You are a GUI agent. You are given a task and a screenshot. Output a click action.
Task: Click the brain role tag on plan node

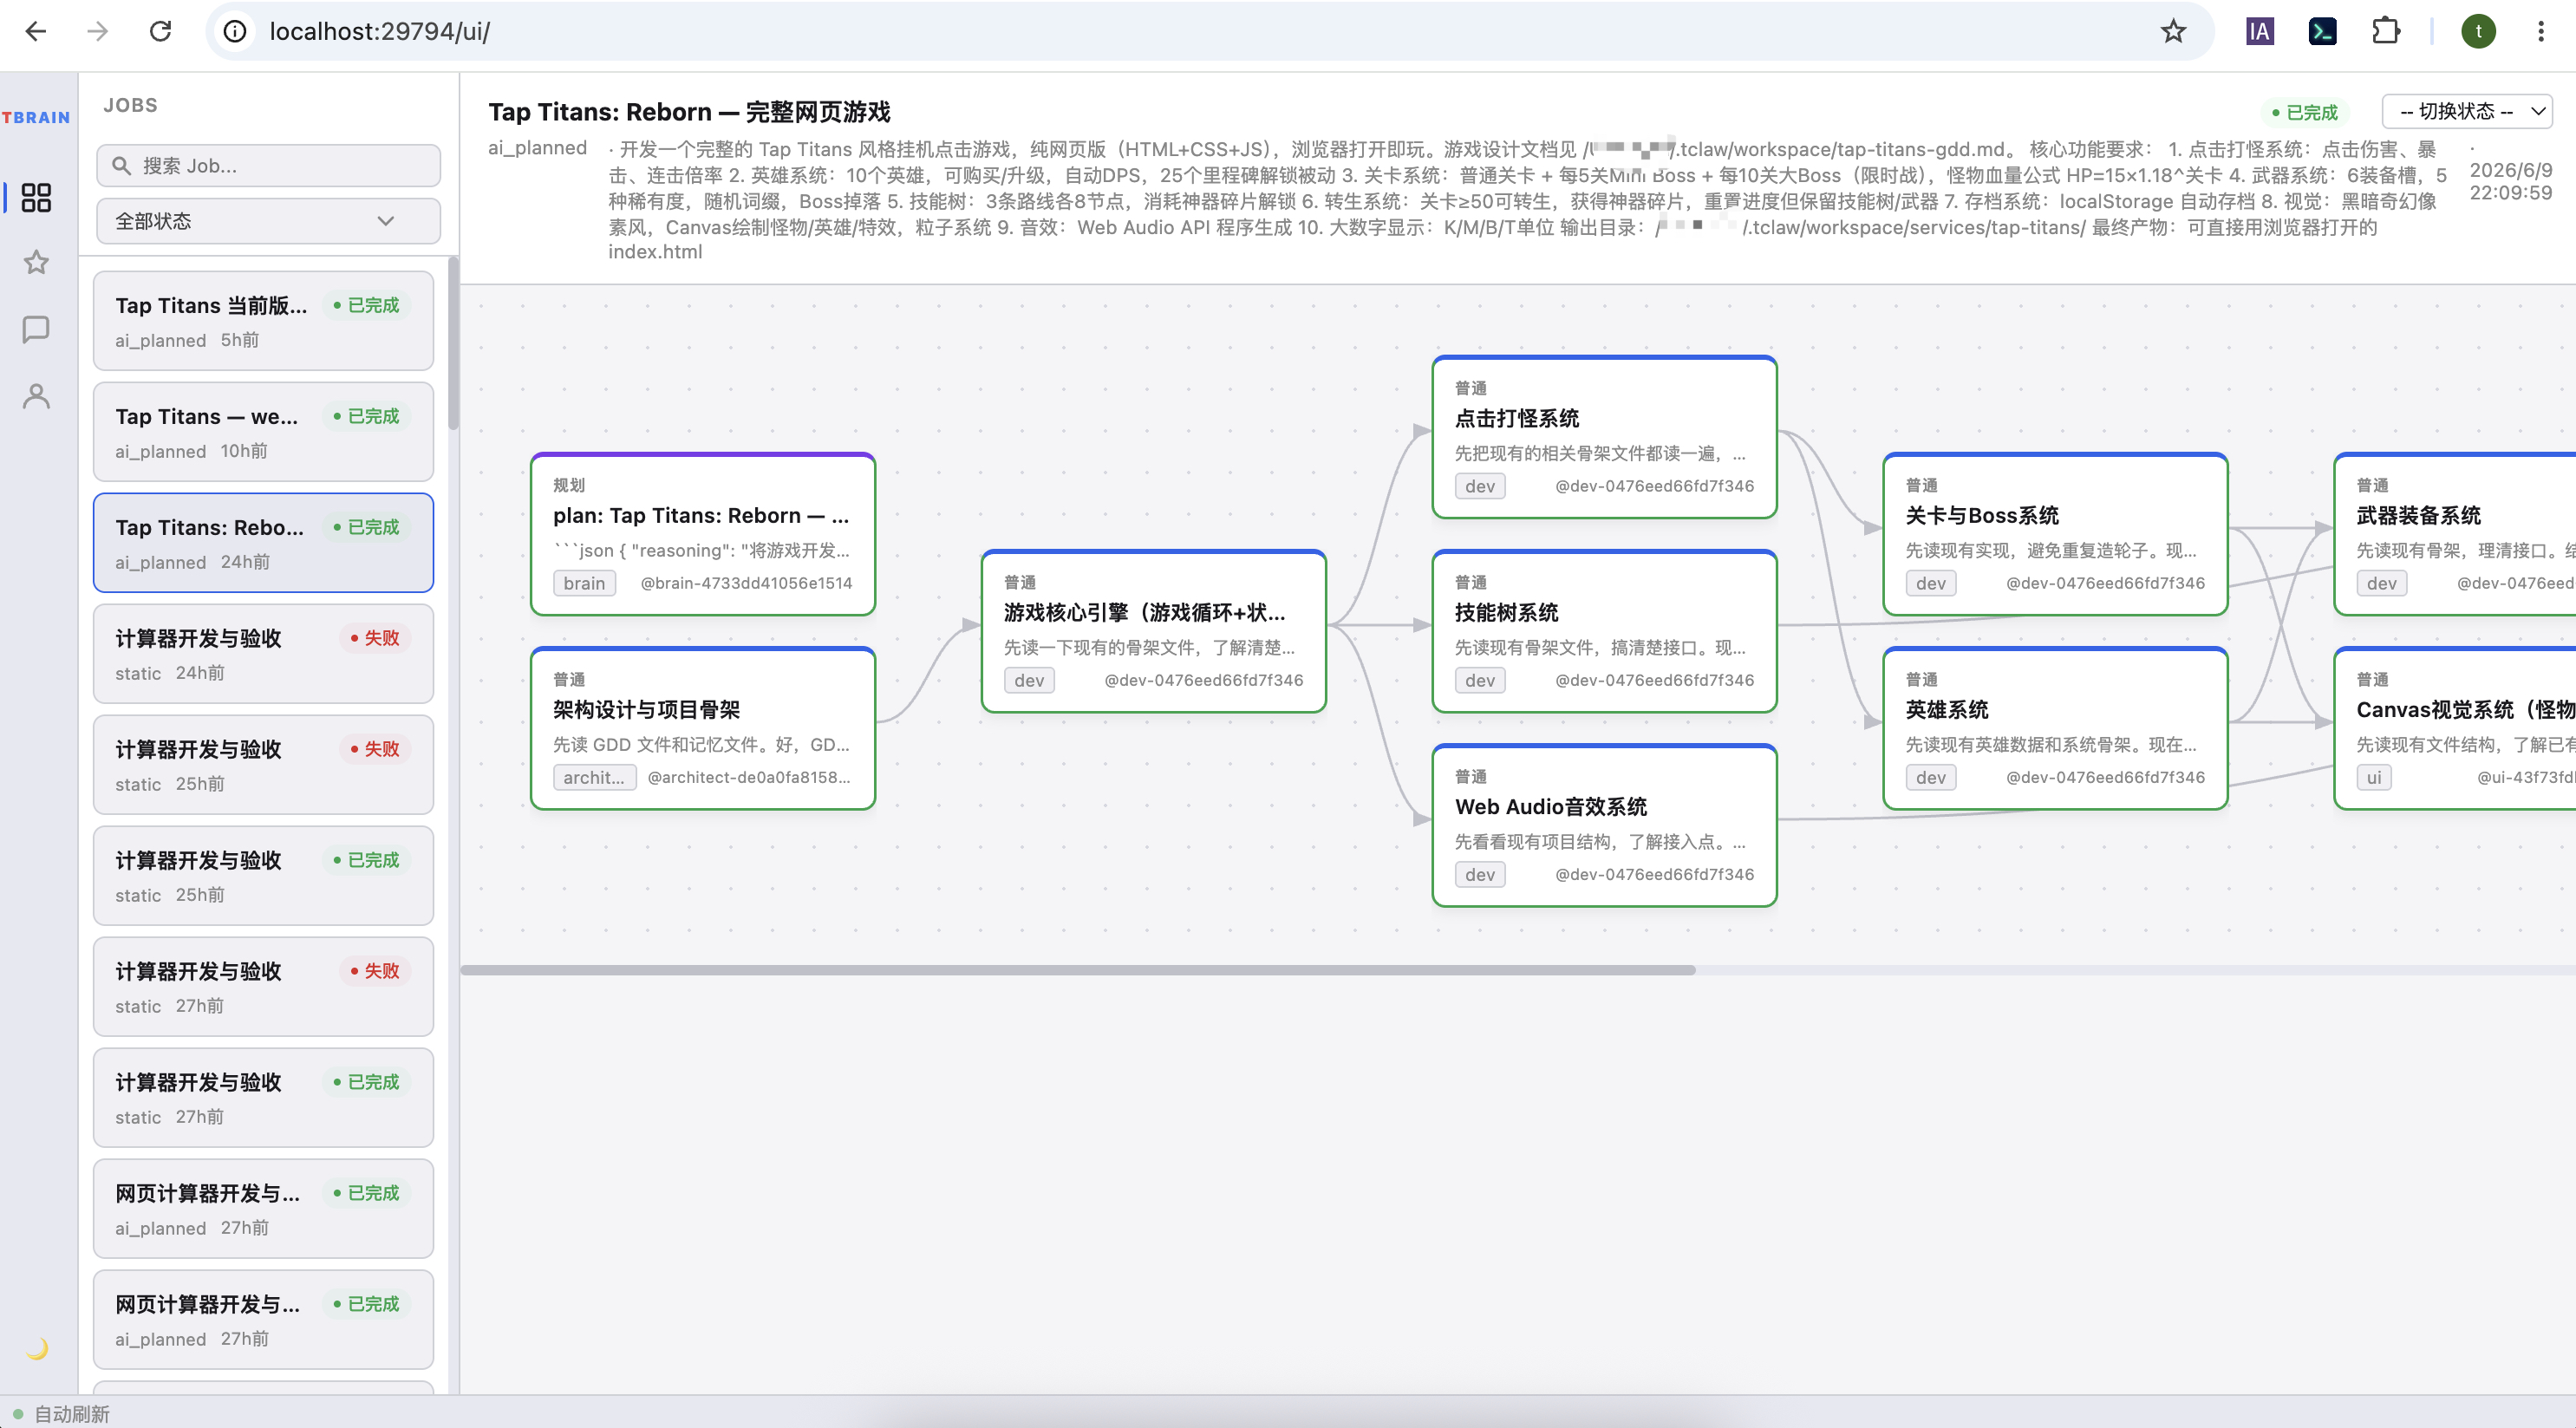[x=584, y=583]
